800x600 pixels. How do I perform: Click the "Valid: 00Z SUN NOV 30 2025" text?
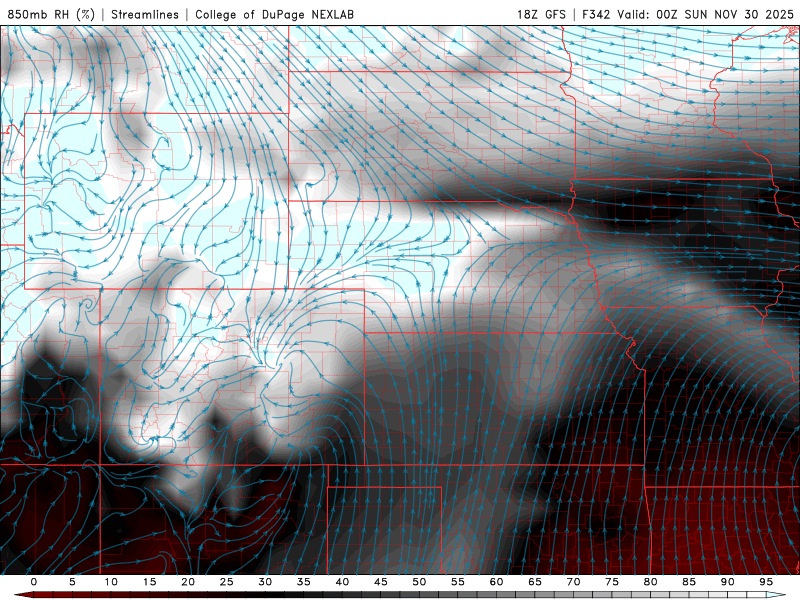706,14
